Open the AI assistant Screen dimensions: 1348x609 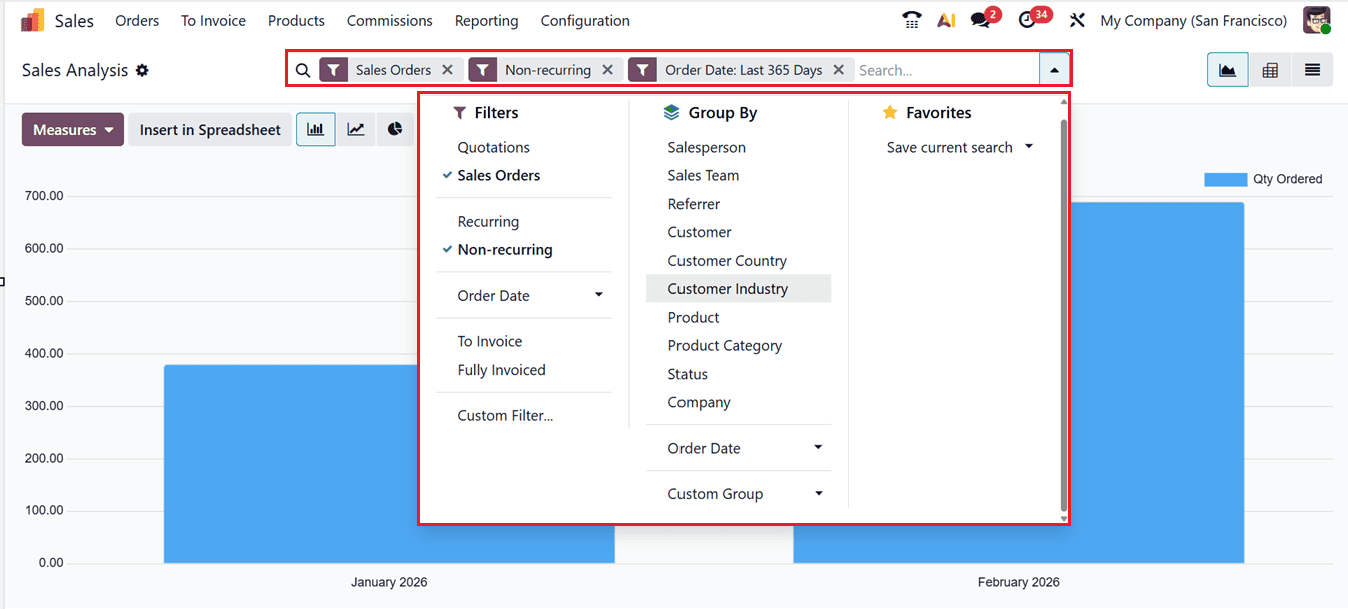pyautogui.click(x=945, y=19)
